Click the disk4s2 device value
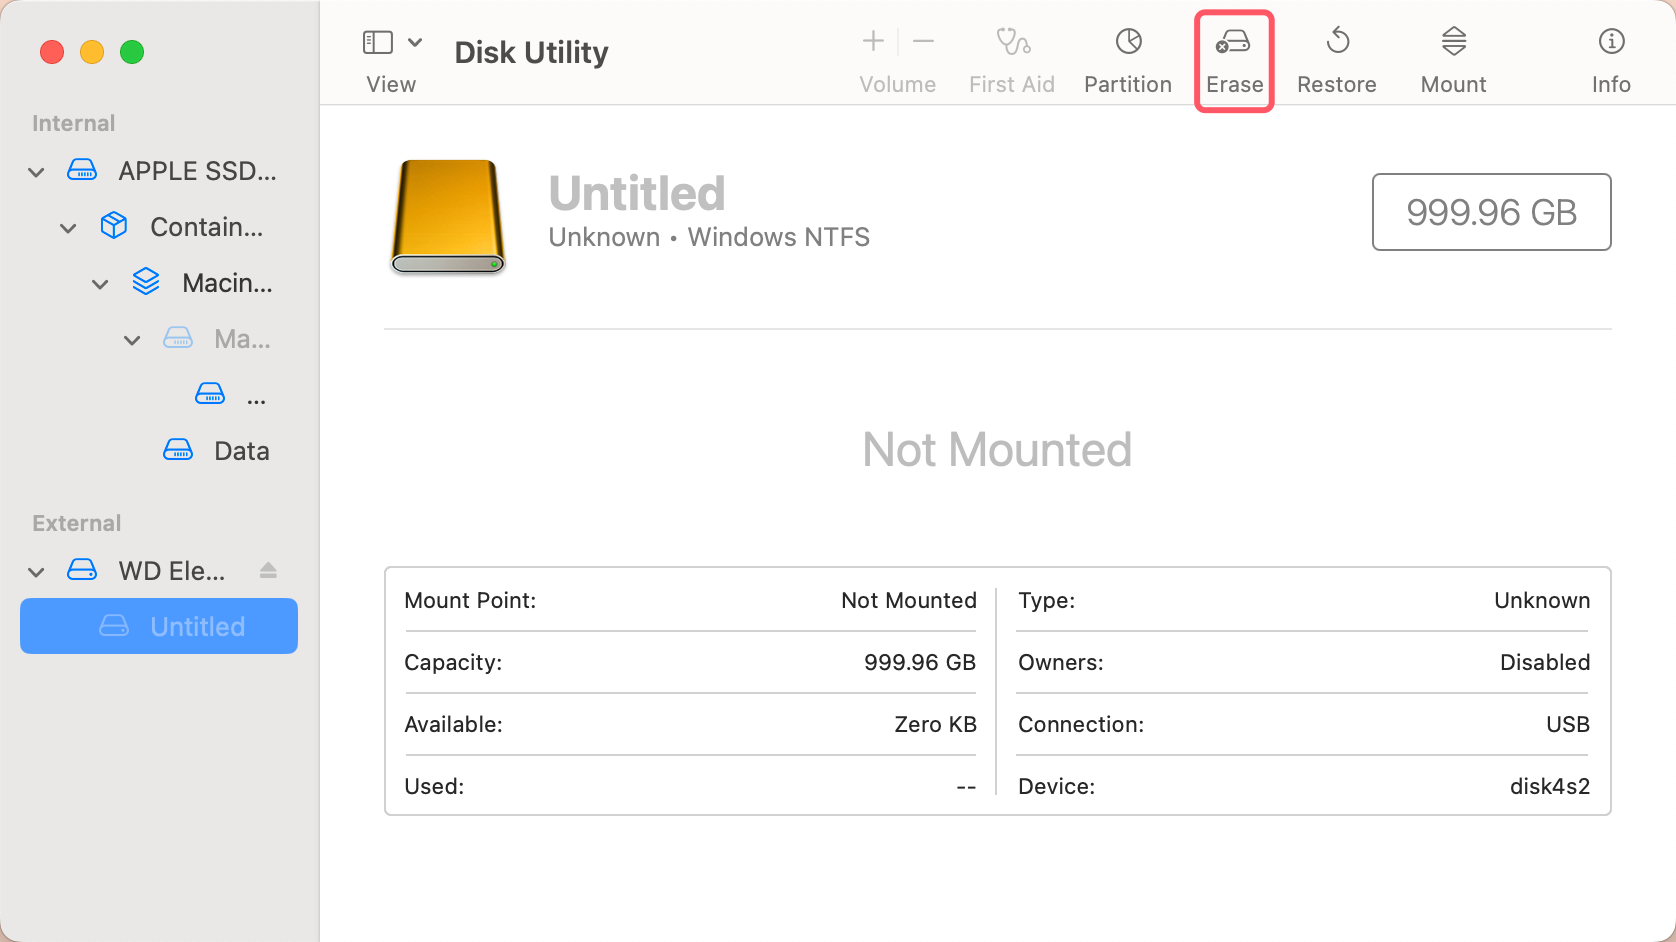 1551,786
